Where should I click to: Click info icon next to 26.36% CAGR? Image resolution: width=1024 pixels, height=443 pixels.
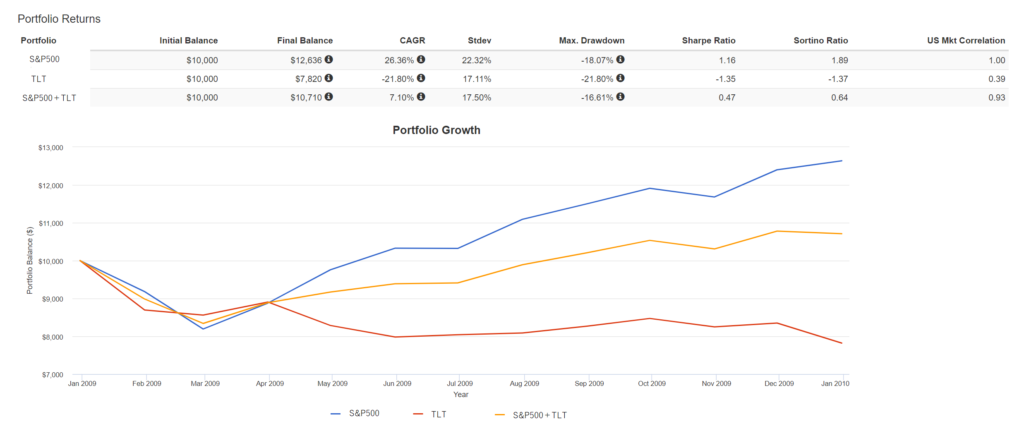pos(421,60)
